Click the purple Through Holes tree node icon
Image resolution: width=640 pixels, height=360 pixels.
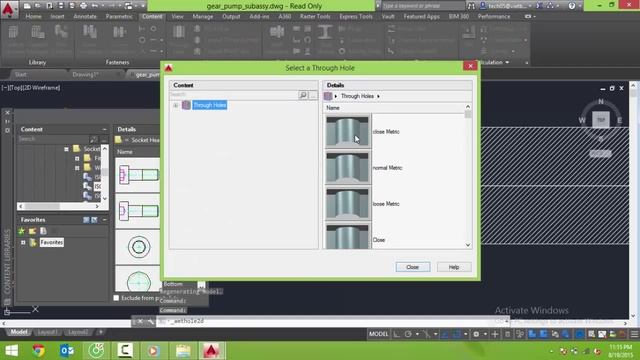[x=186, y=105]
